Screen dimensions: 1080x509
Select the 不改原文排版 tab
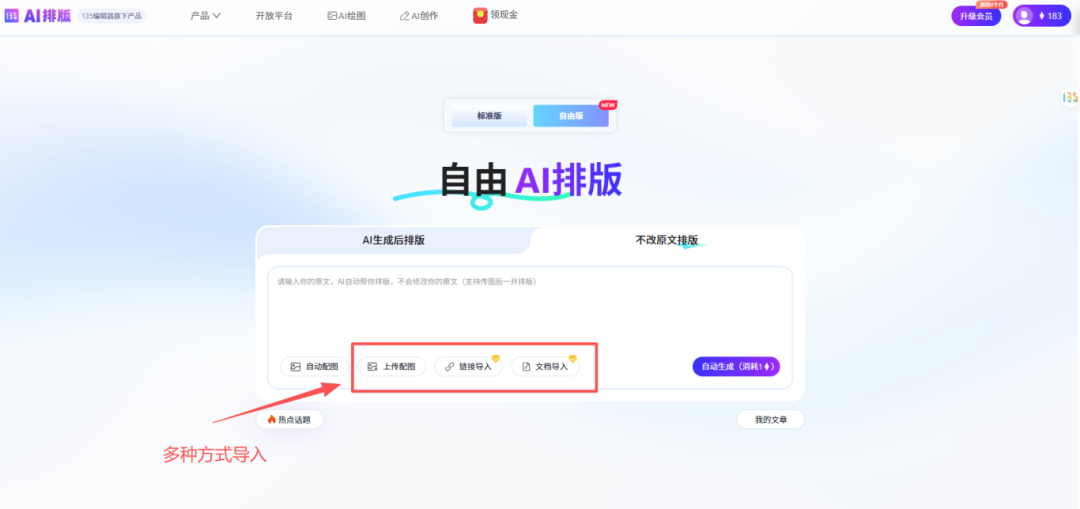tap(667, 240)
